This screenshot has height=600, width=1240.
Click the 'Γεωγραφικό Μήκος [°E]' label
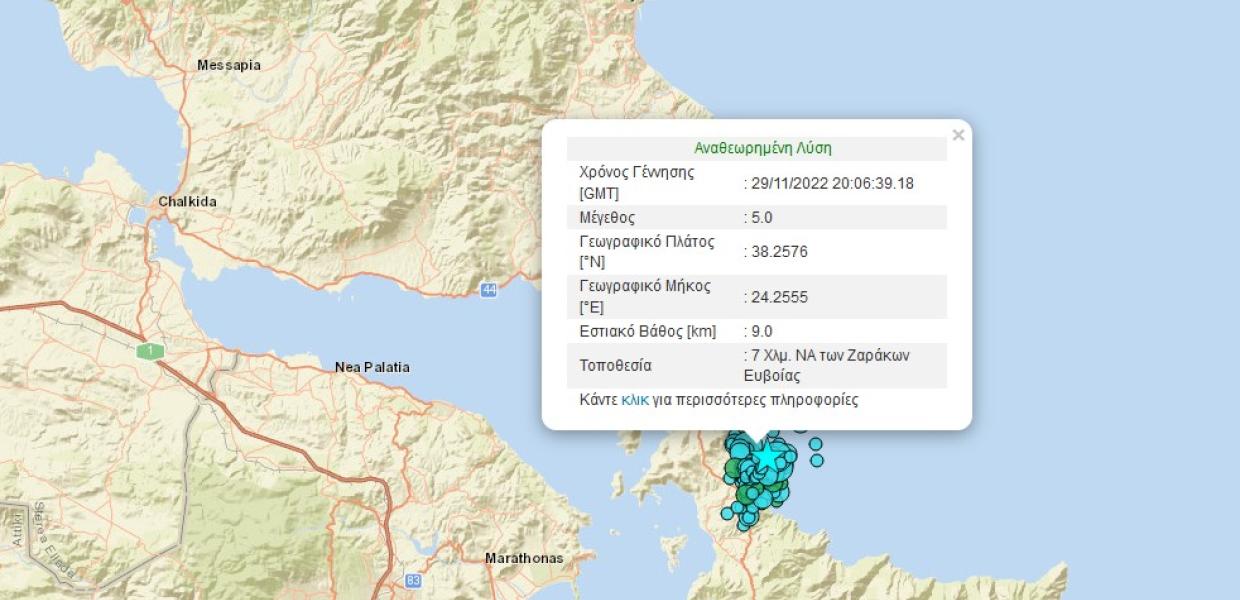(x=645, y=296)
